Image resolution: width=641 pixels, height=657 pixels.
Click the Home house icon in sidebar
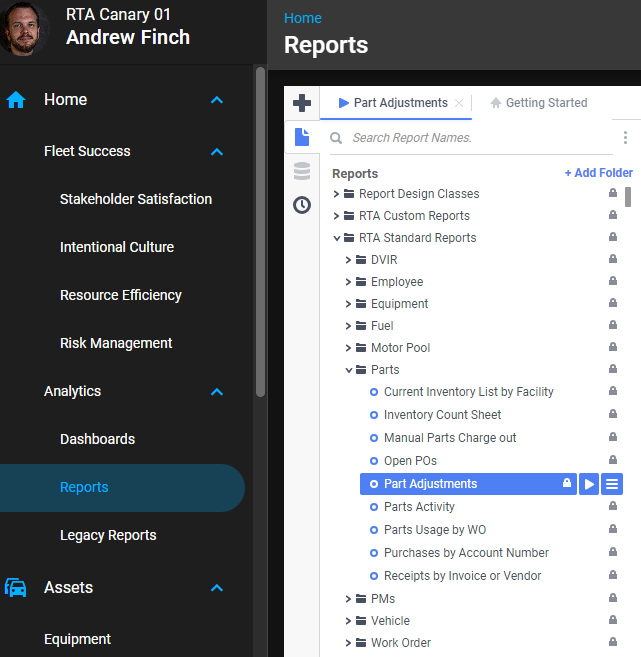click(x=16, y=100)
